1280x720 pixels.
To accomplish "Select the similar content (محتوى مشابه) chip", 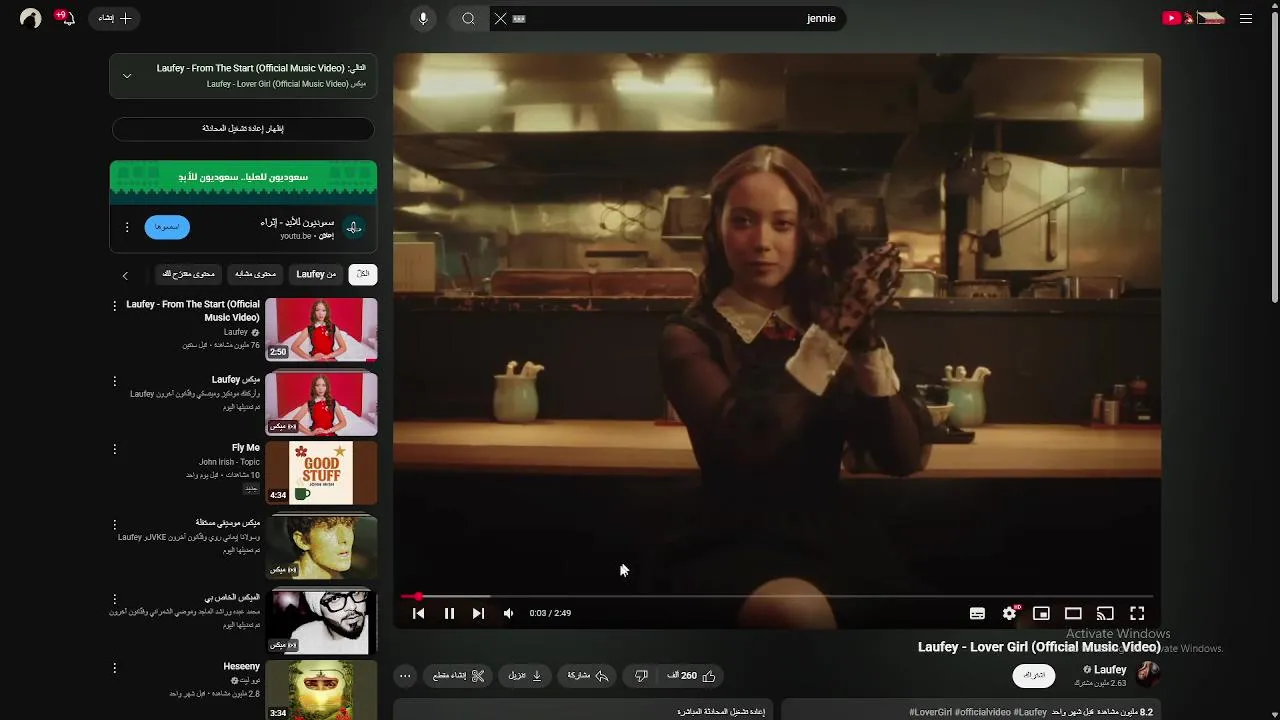I will [x=256, y=274].
